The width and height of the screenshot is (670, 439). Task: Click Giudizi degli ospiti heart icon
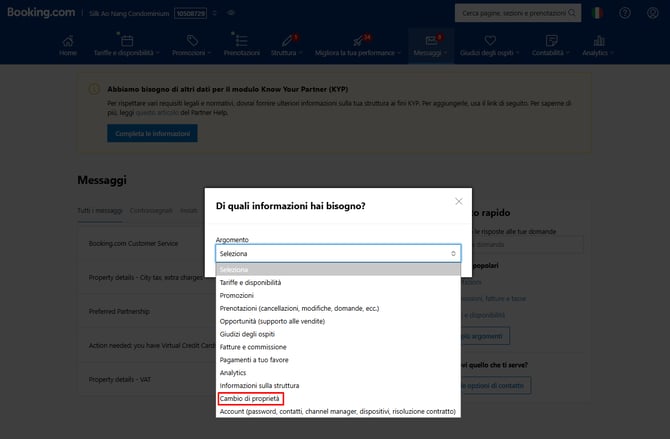coord(490,41)
